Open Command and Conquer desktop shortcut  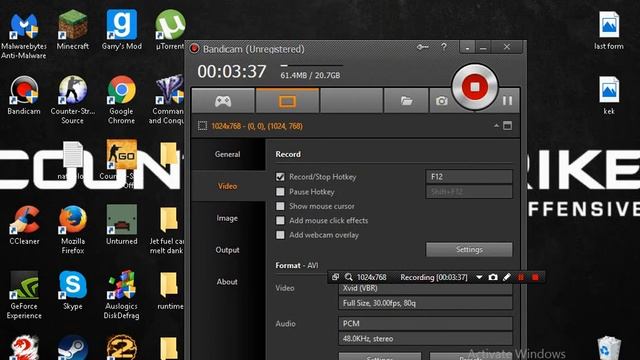[x=167, y=100]
